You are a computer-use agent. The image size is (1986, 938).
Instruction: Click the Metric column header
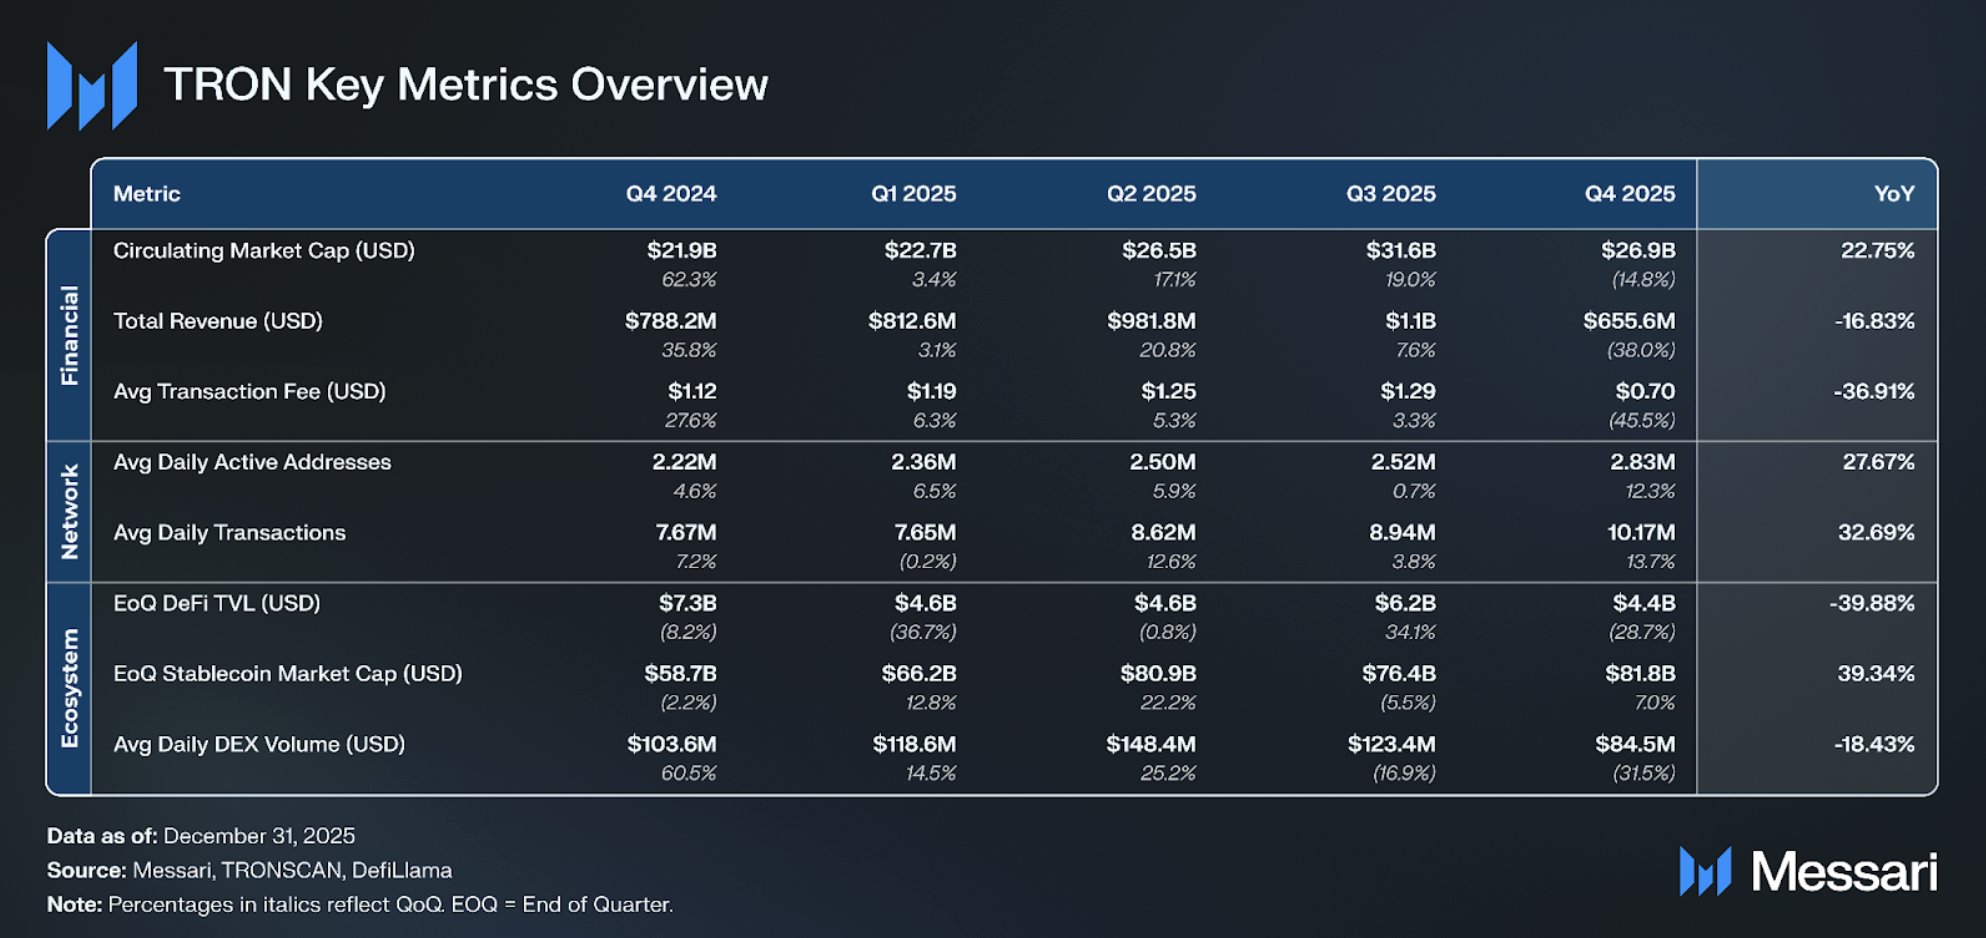pos(146,194)
